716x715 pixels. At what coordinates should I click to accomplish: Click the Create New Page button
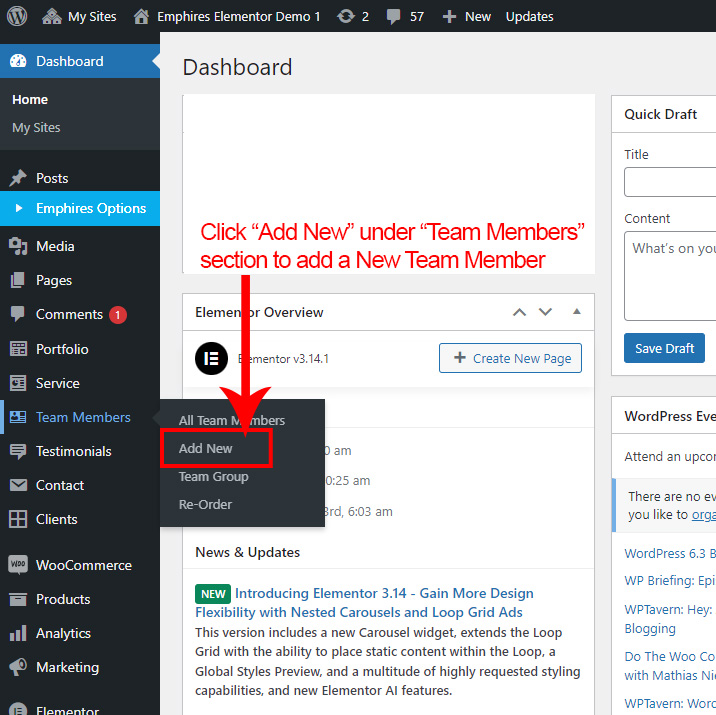pos(510,358)
